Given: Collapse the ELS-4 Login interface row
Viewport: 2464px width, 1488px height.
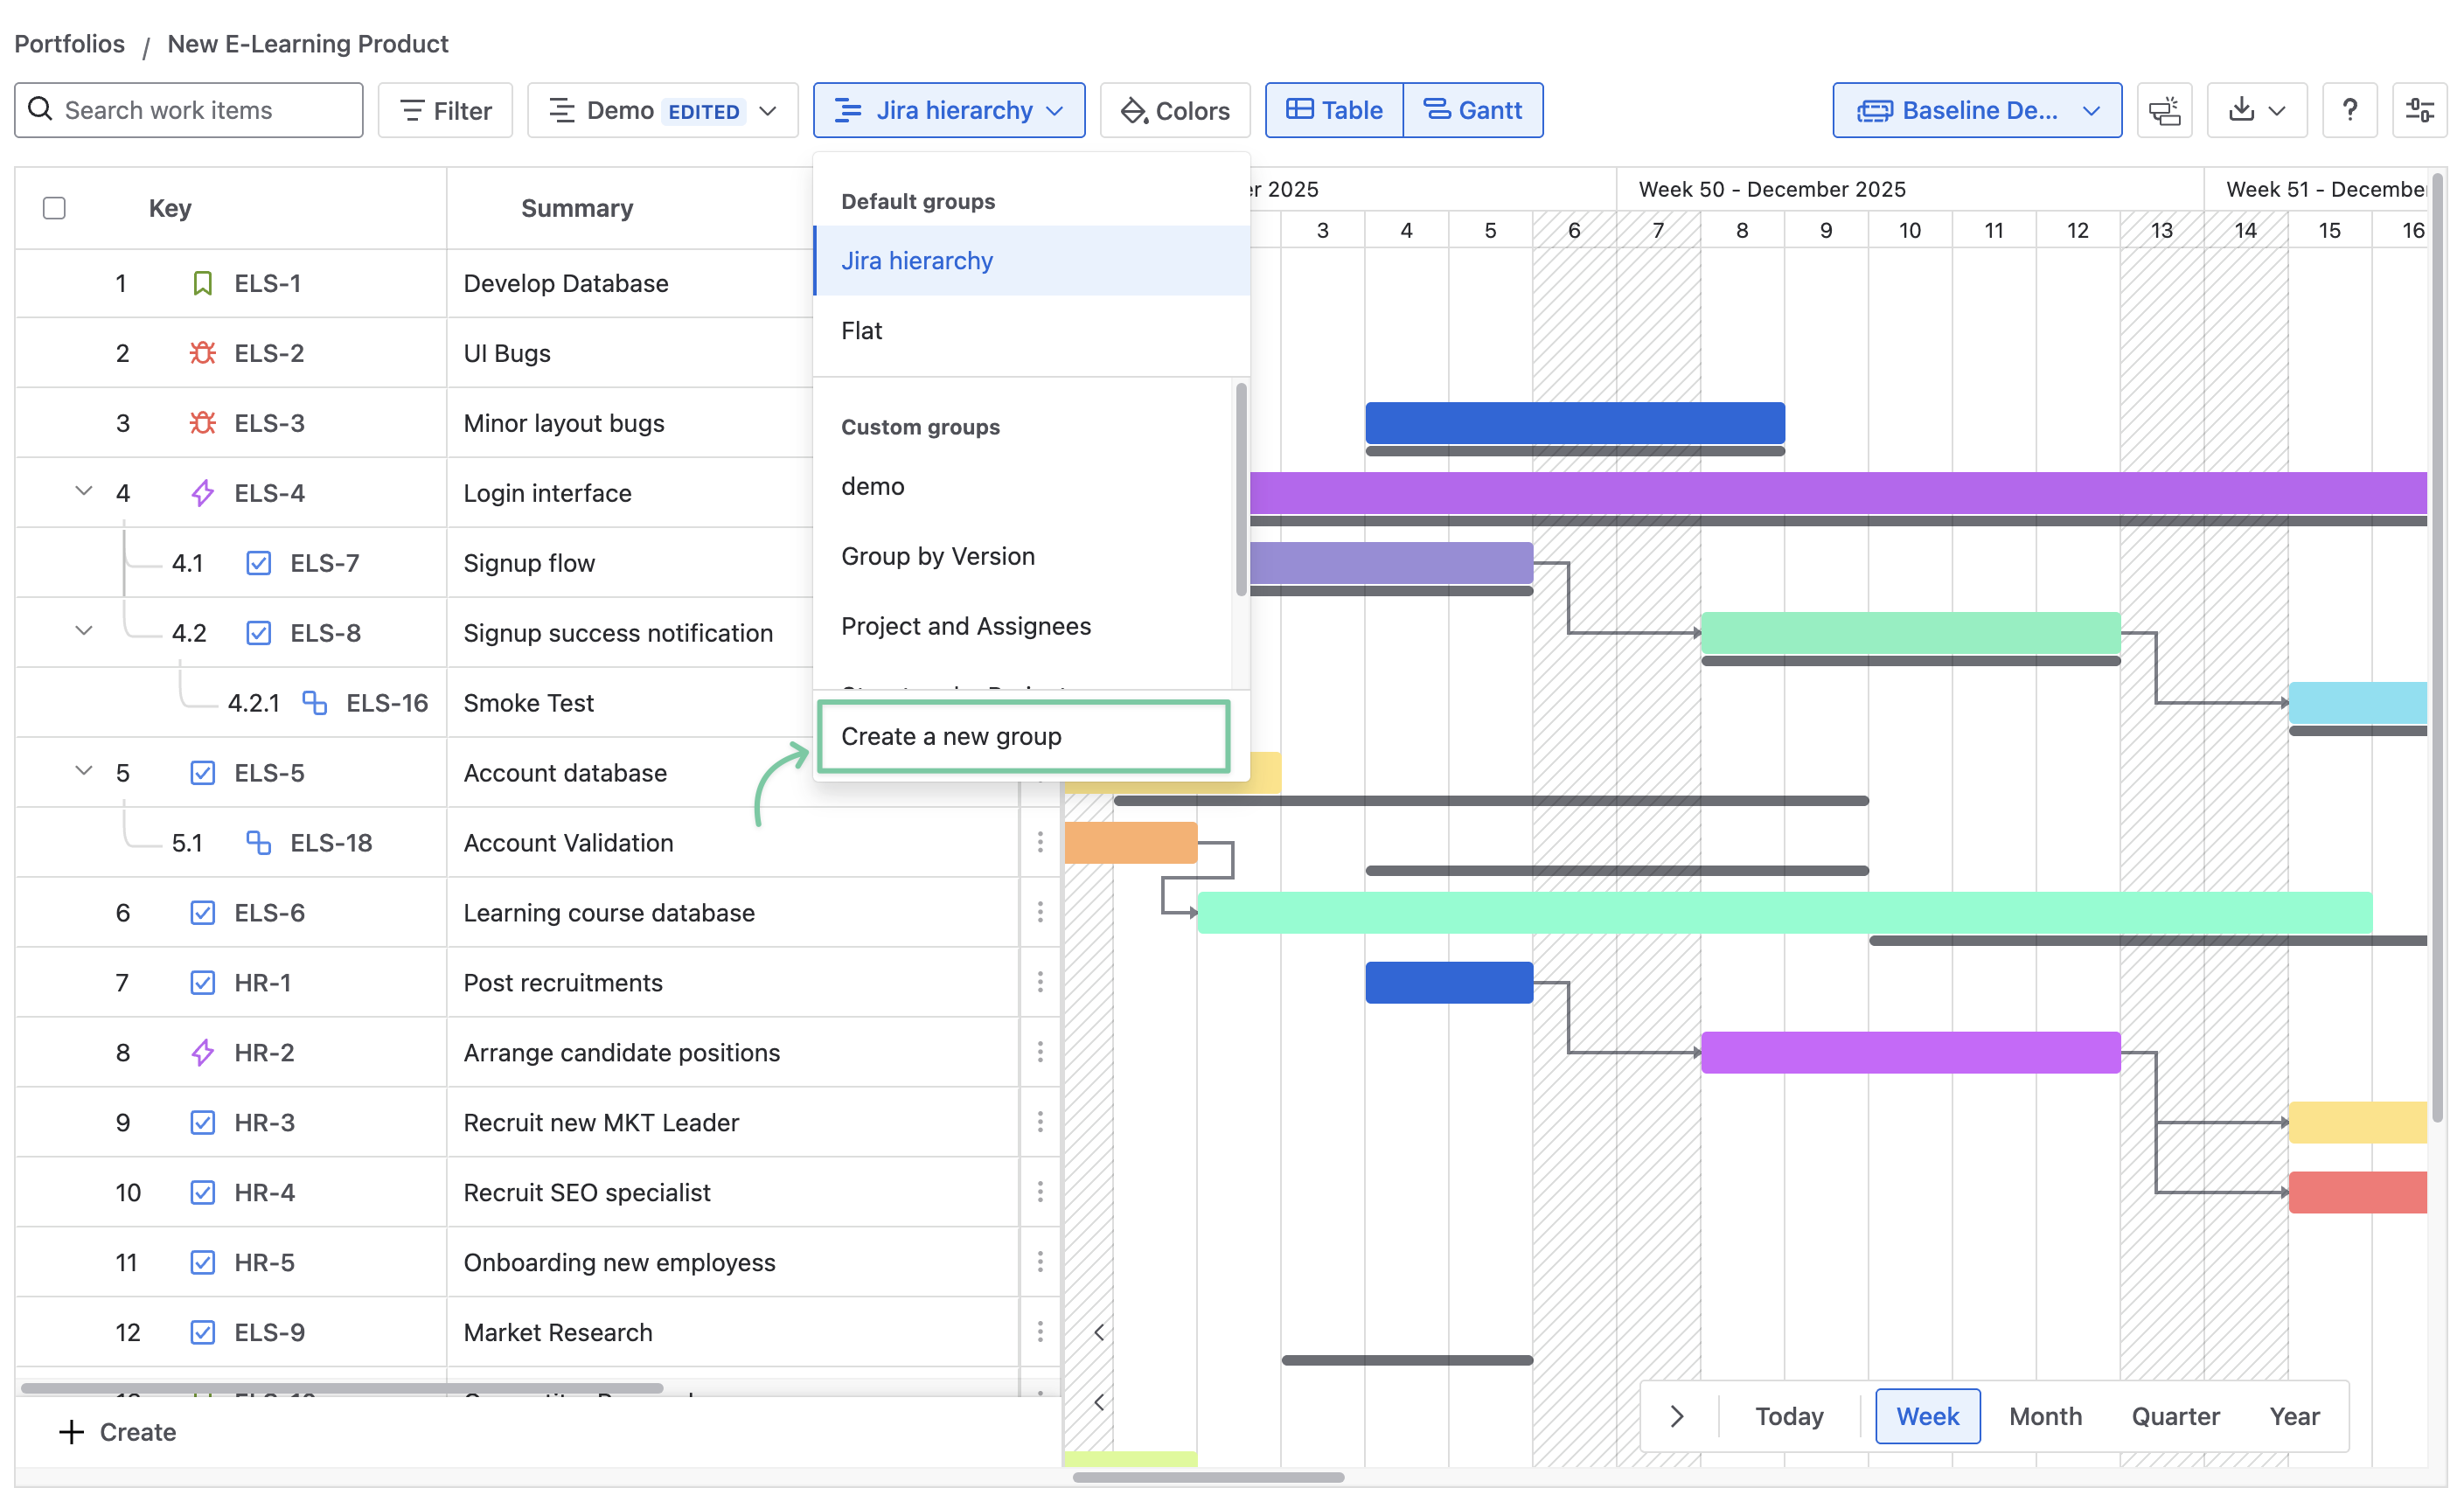Looking at the screenshot, I should point(84,491).
